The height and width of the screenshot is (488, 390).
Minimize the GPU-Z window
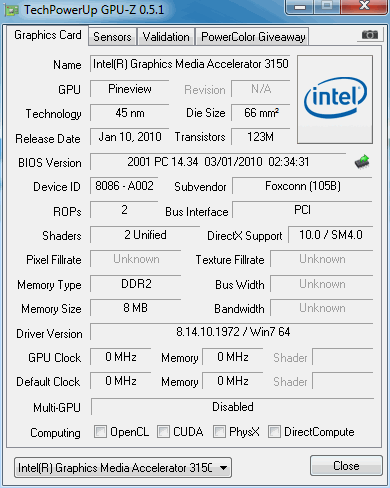pyautogui.click(x=300, y=7)
